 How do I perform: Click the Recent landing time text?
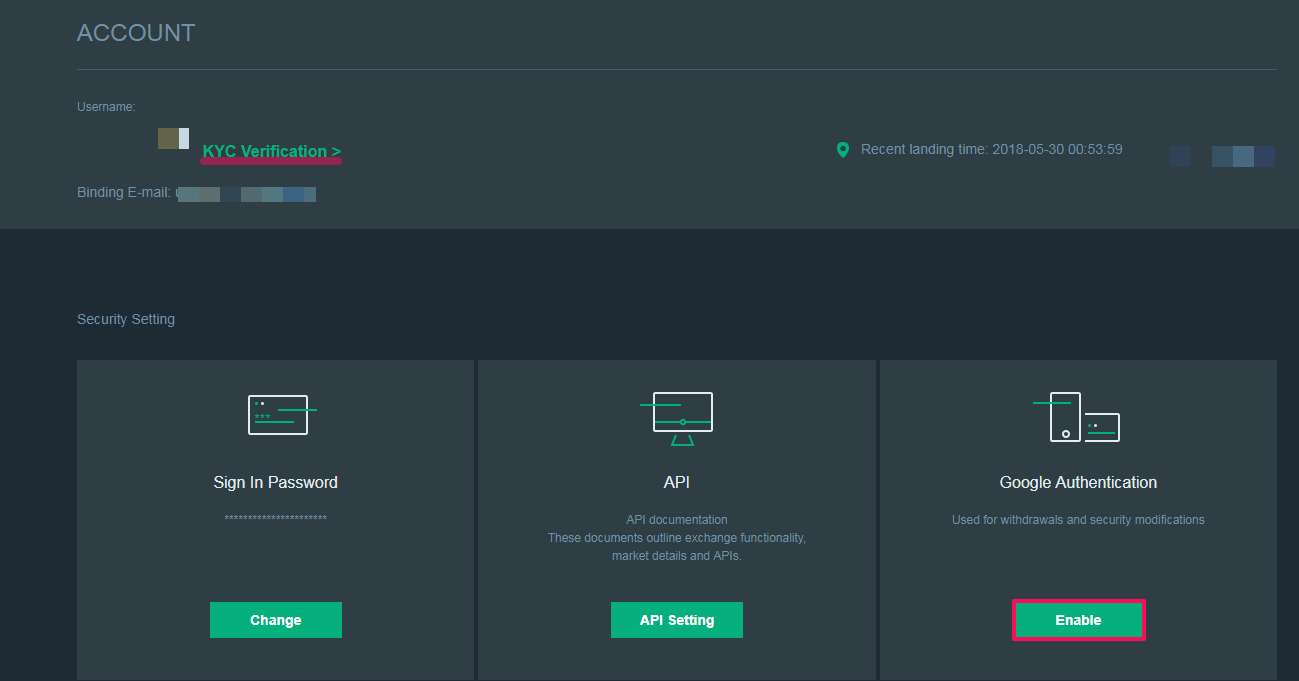click(x=991, y=149)
